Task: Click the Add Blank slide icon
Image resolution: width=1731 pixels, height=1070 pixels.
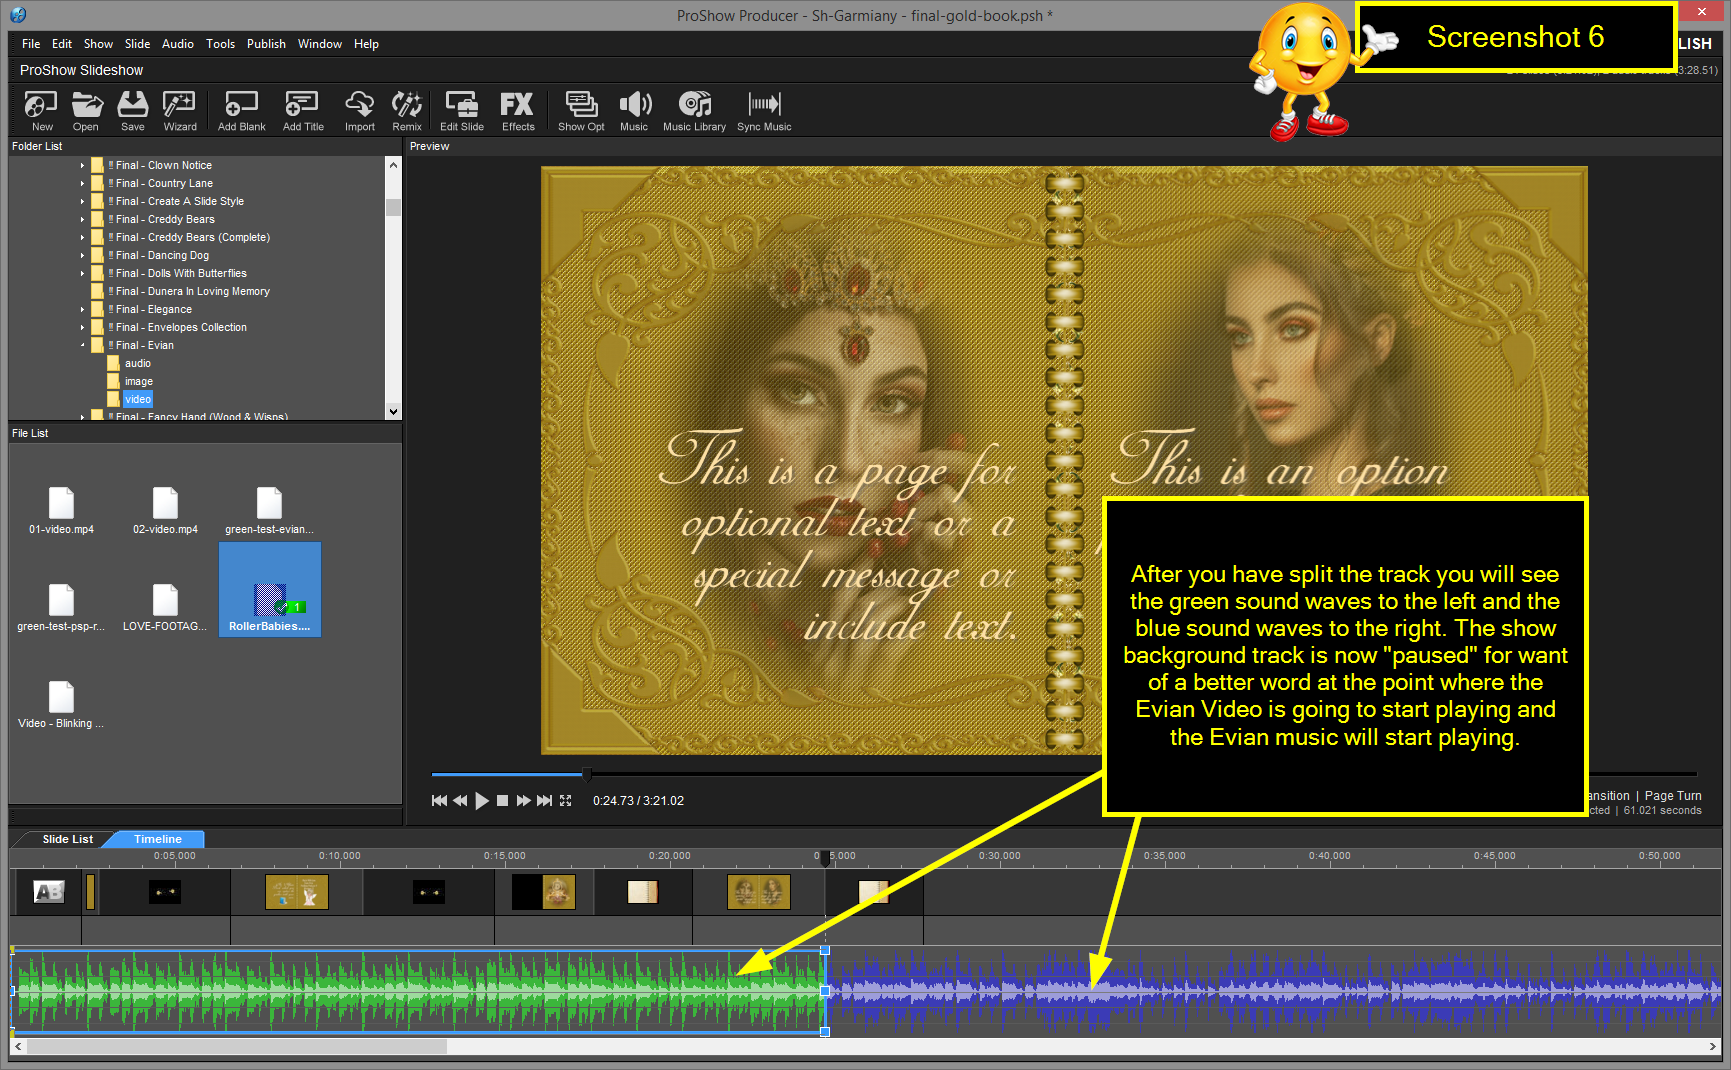Action: (241, 110)
